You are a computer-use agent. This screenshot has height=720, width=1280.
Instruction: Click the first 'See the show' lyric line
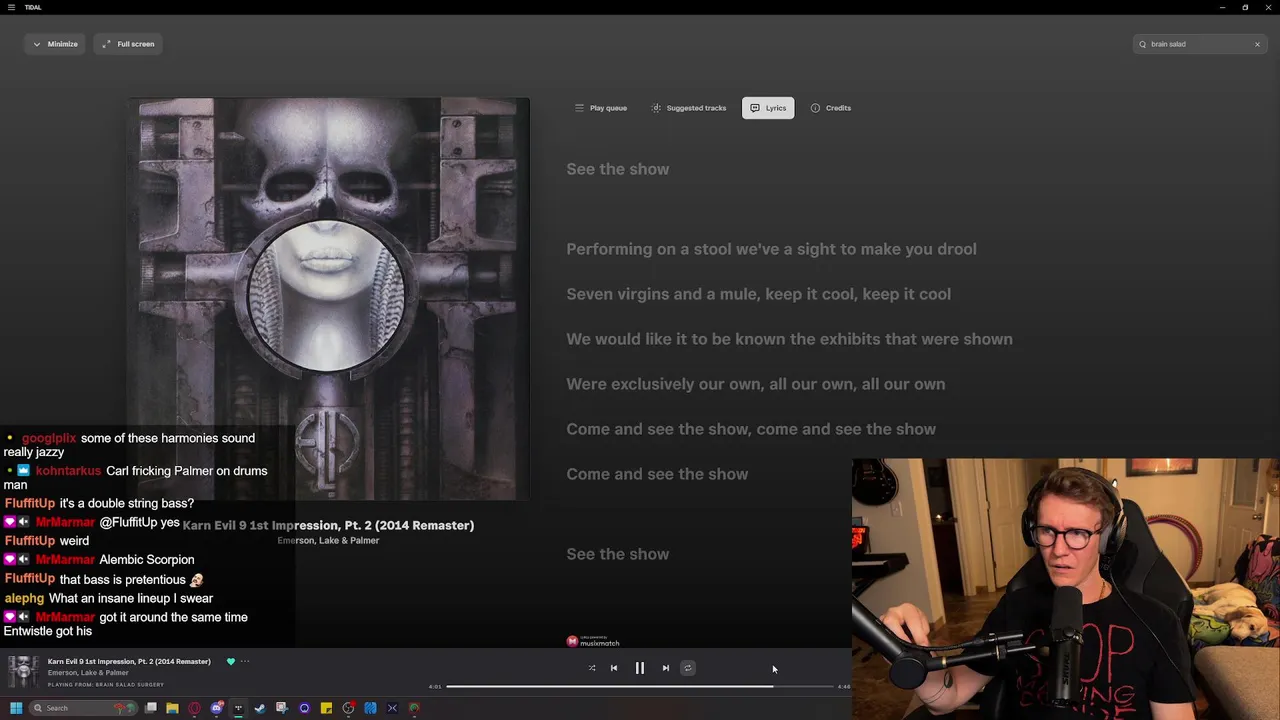[617, 169]
